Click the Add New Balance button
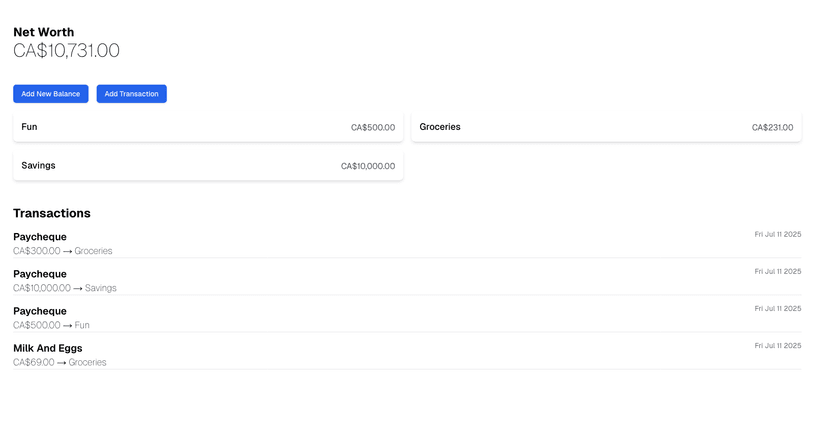 [x=51, y=94]
